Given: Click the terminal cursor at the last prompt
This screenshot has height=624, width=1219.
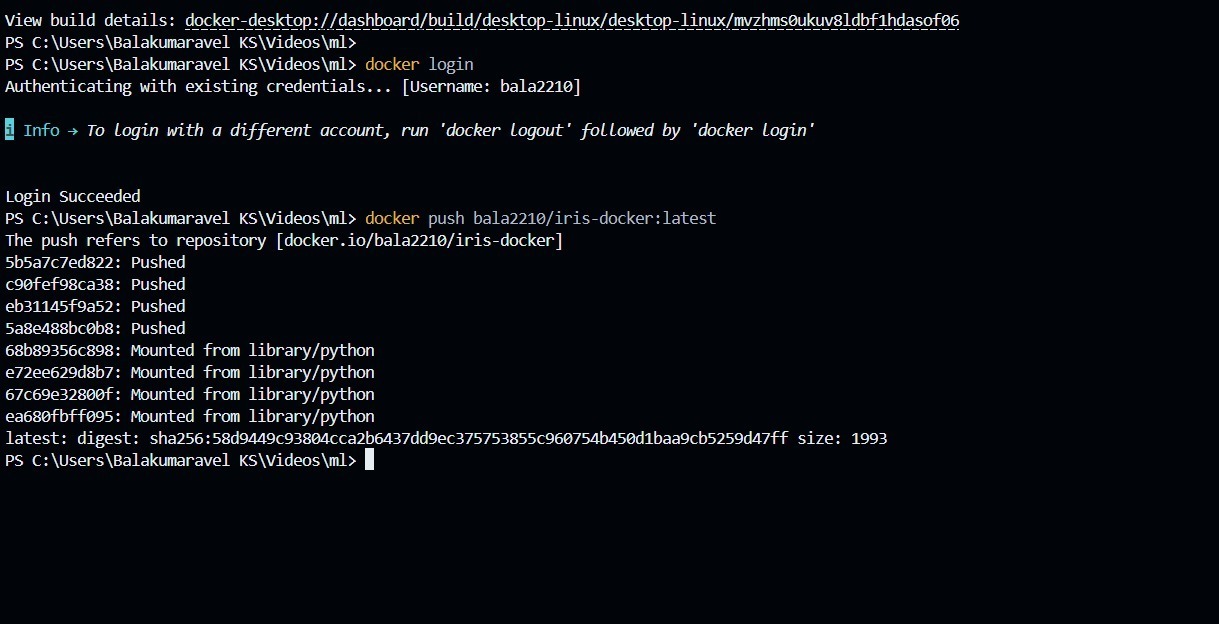Looking at the screenshot, I should pos(369,460).
